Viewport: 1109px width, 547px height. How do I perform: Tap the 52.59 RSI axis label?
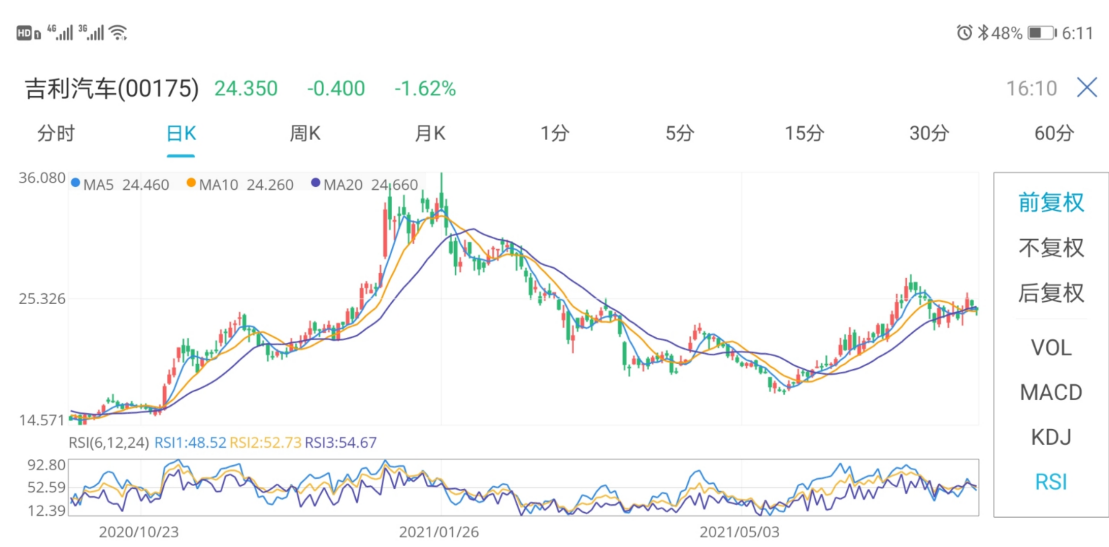(x=46, y=488)
